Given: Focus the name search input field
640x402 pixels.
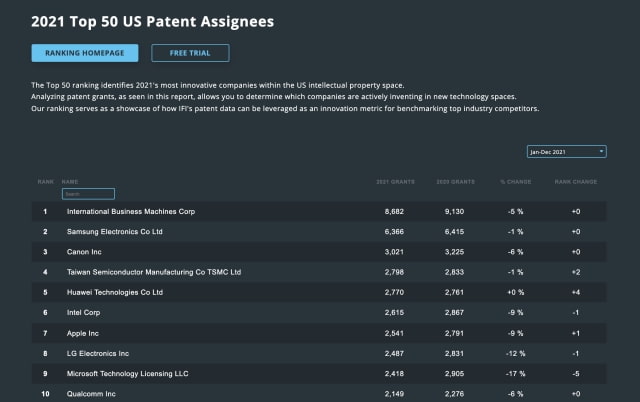Looking at the screenshot, I should [x=88, y=194].
